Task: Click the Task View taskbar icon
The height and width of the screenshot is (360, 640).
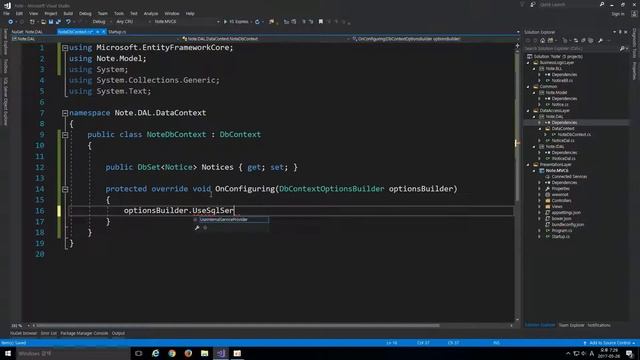Action: click(139, 353)
